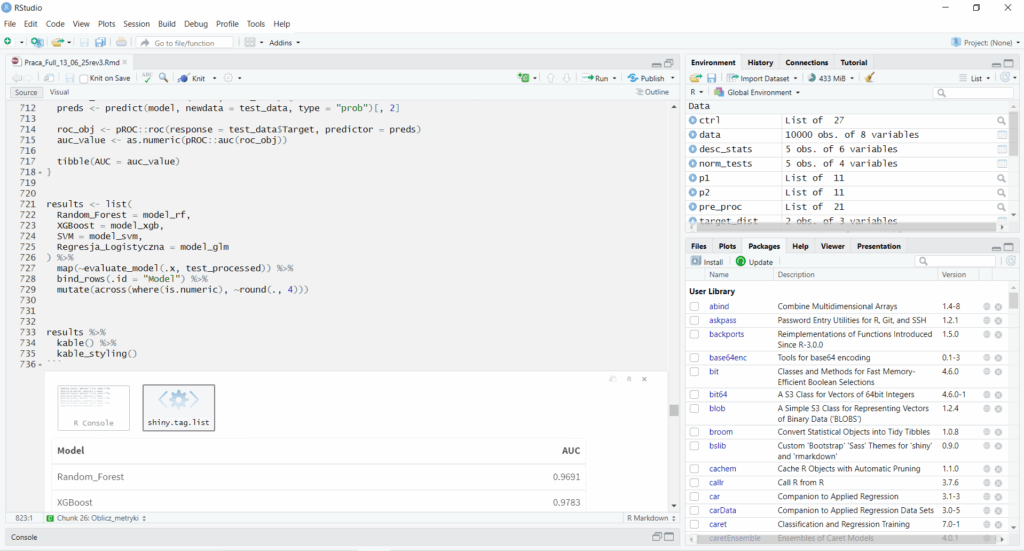This screenshot has width=1024, height=551.
Task: Switch to the Viewer tab
Action: click(832, 246)
